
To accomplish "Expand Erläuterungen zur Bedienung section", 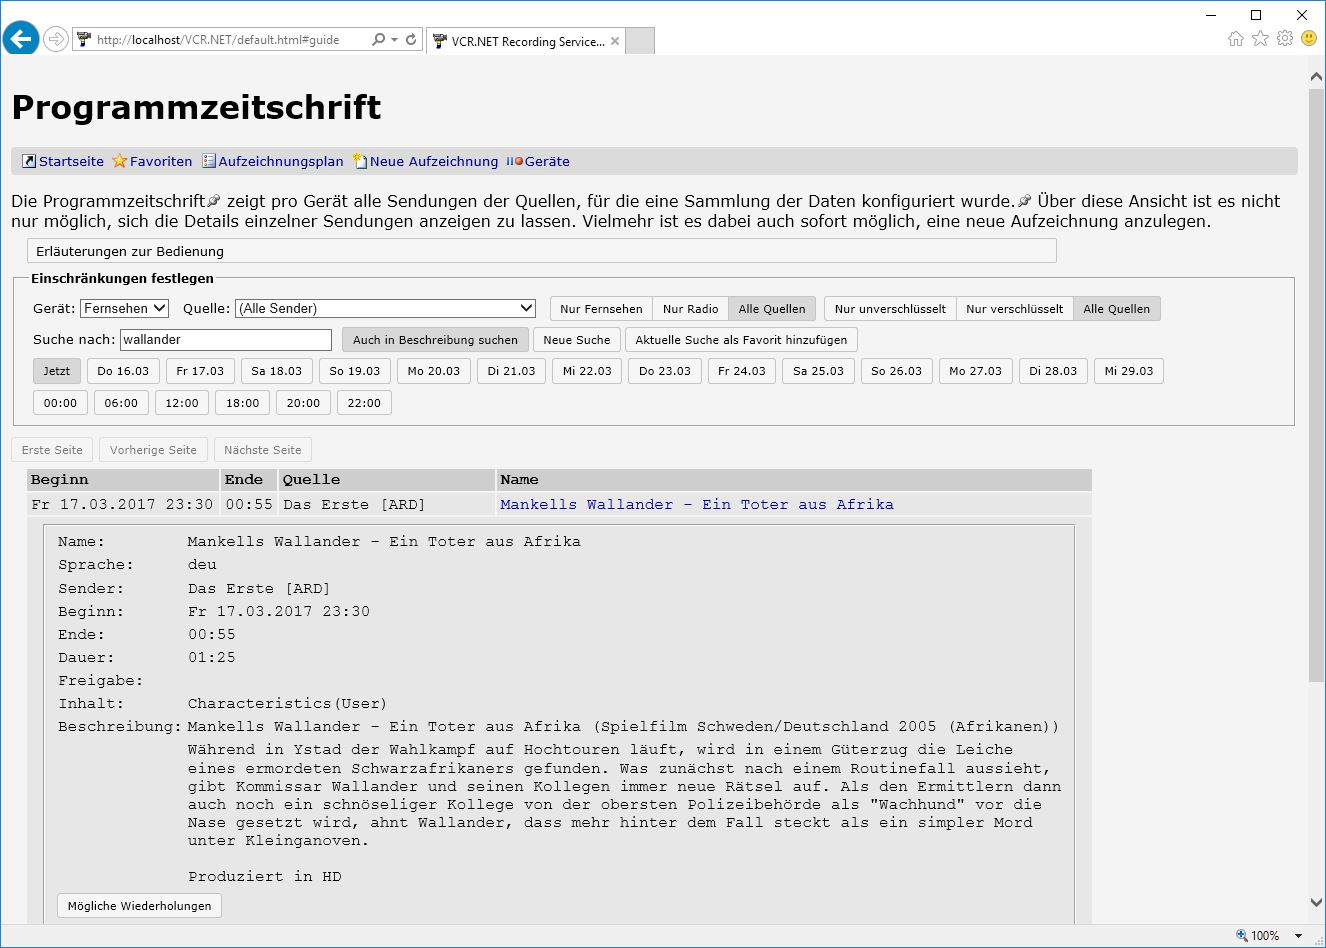I will 541,251.
